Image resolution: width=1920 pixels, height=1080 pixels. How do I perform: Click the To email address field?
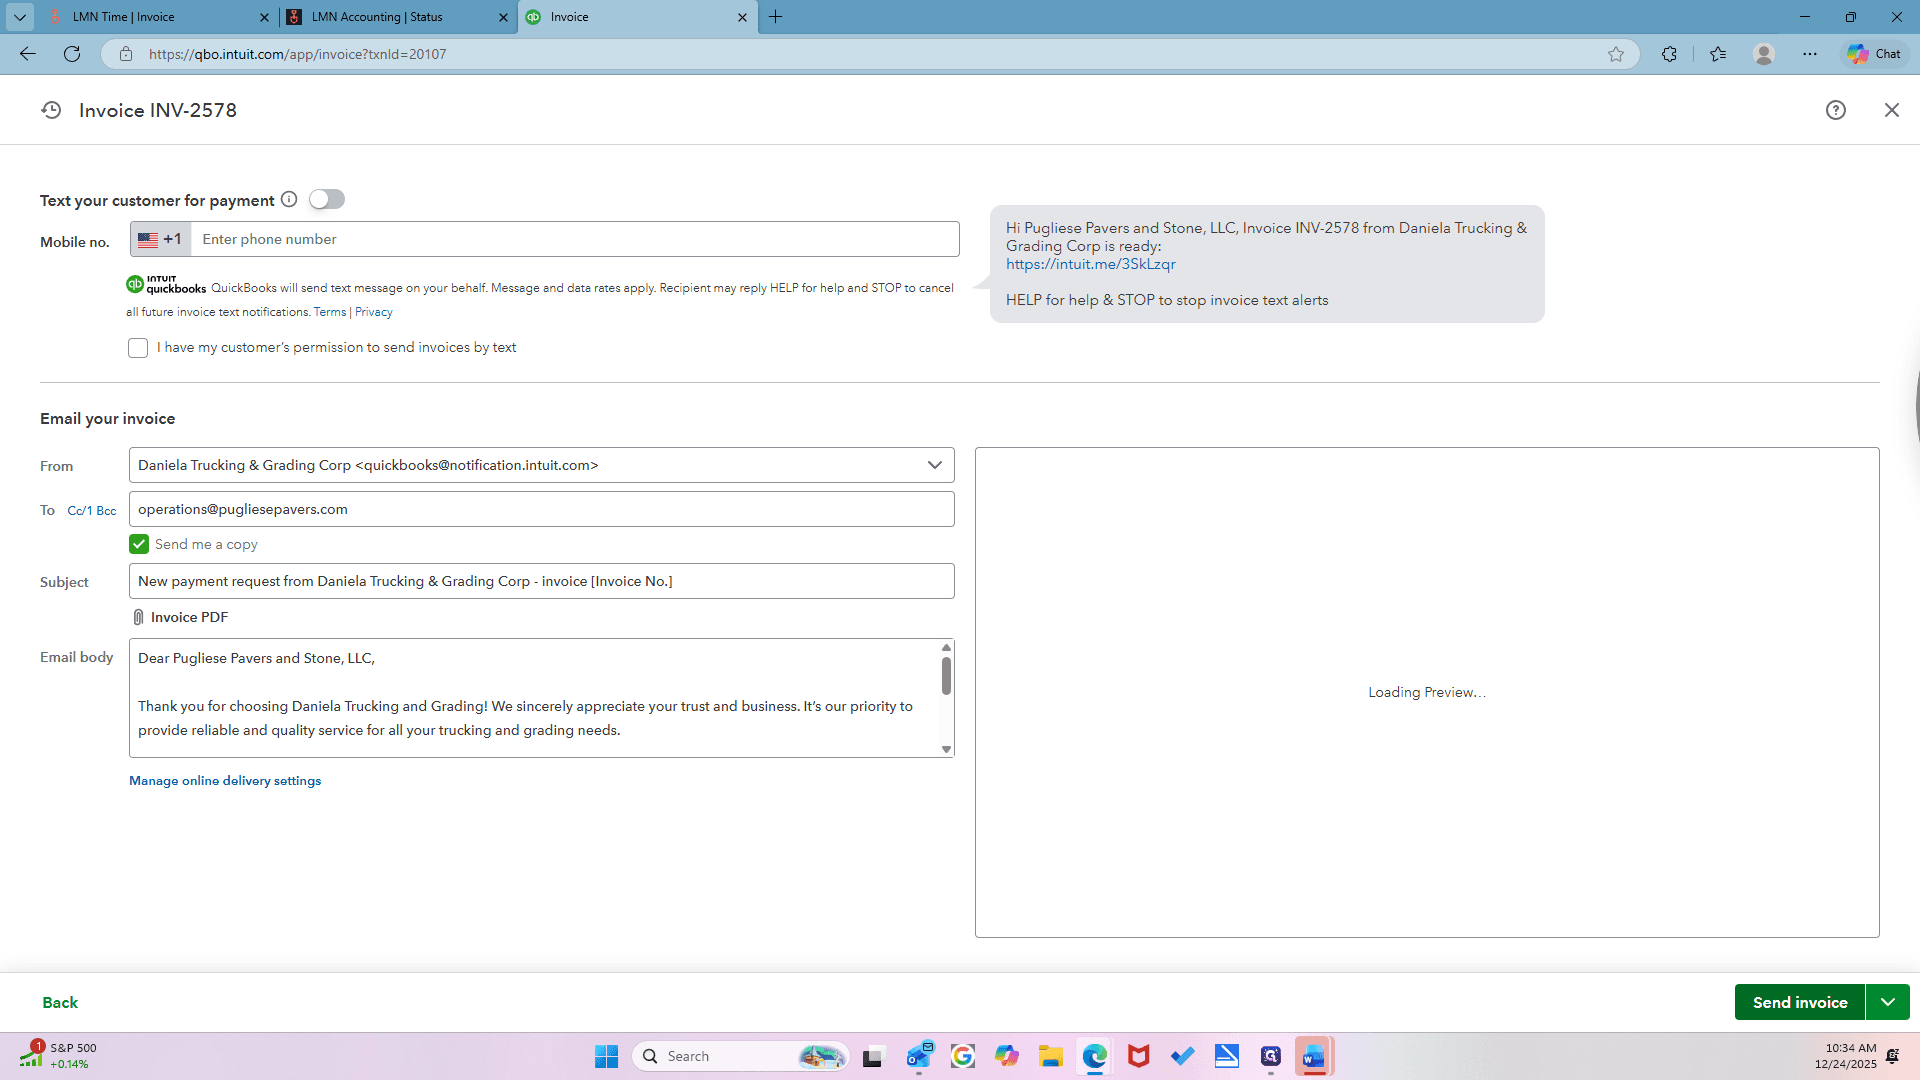point(542,509)
